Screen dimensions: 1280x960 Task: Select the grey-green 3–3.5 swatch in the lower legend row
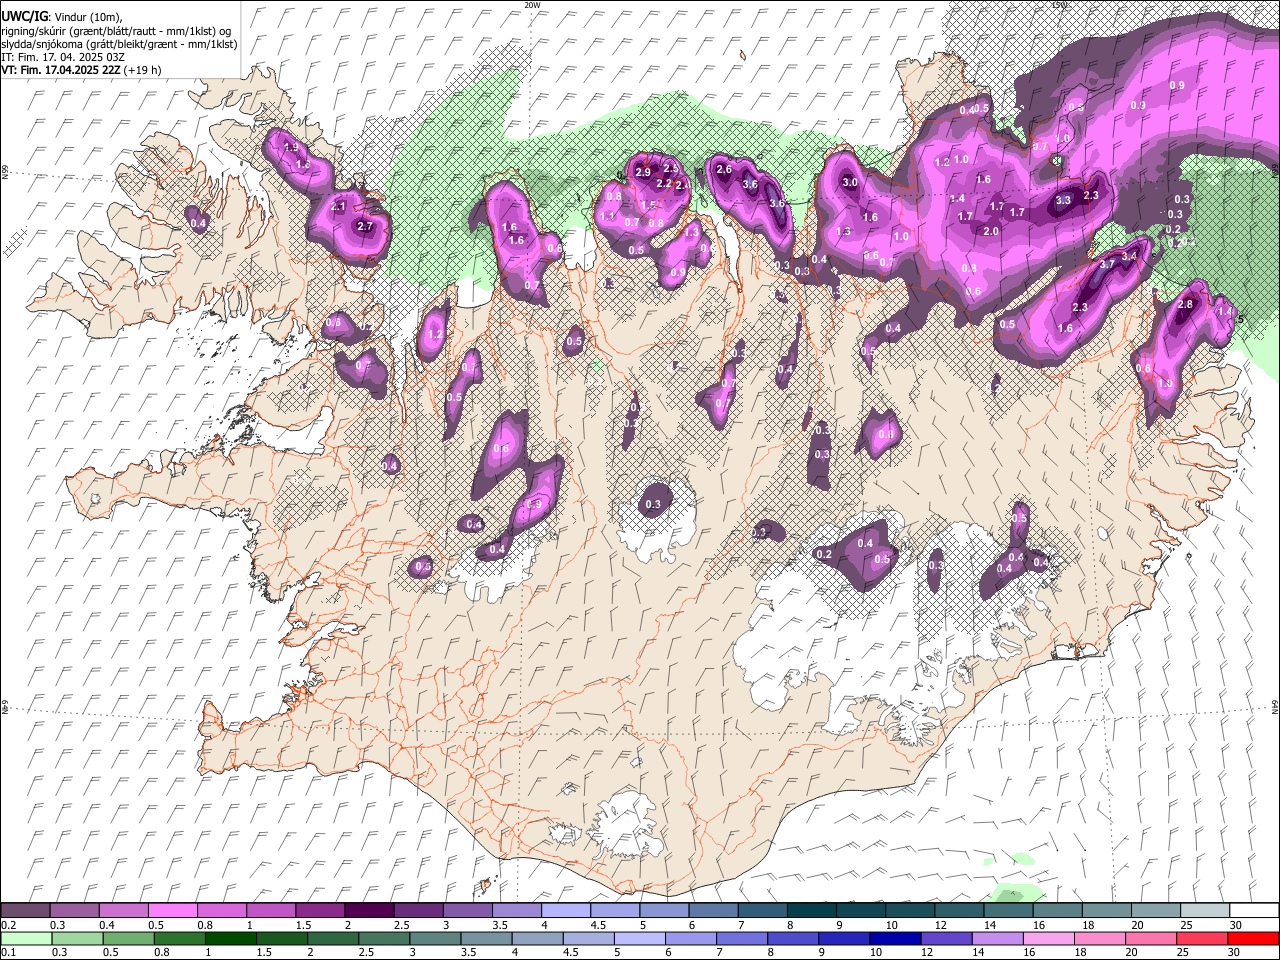pos(435,938)
